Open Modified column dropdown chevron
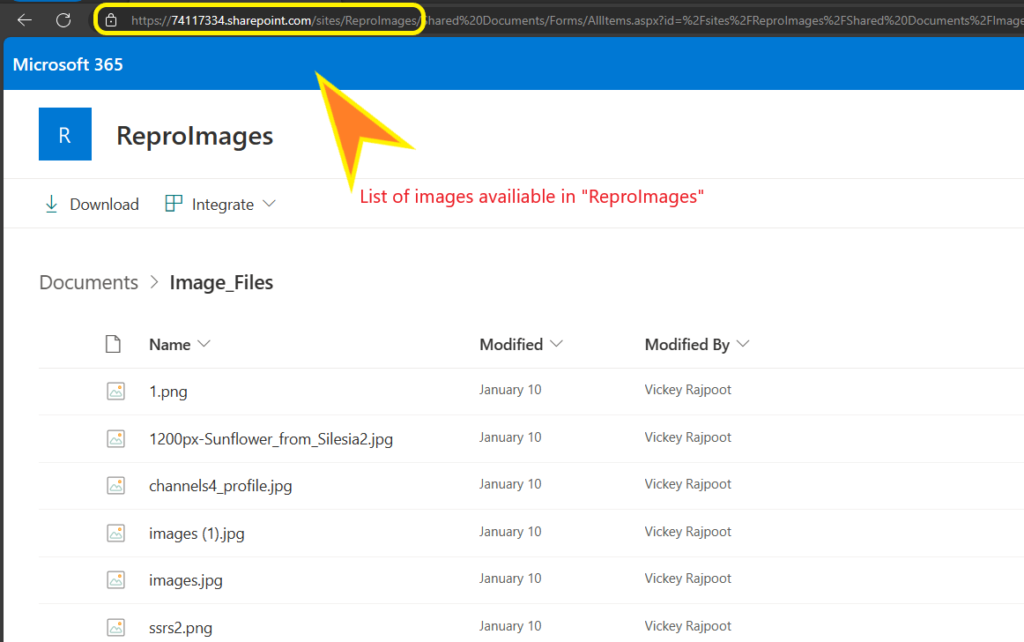Viewport: 1024px width, 642px height. pyautogui.click(x=556, y=344)
